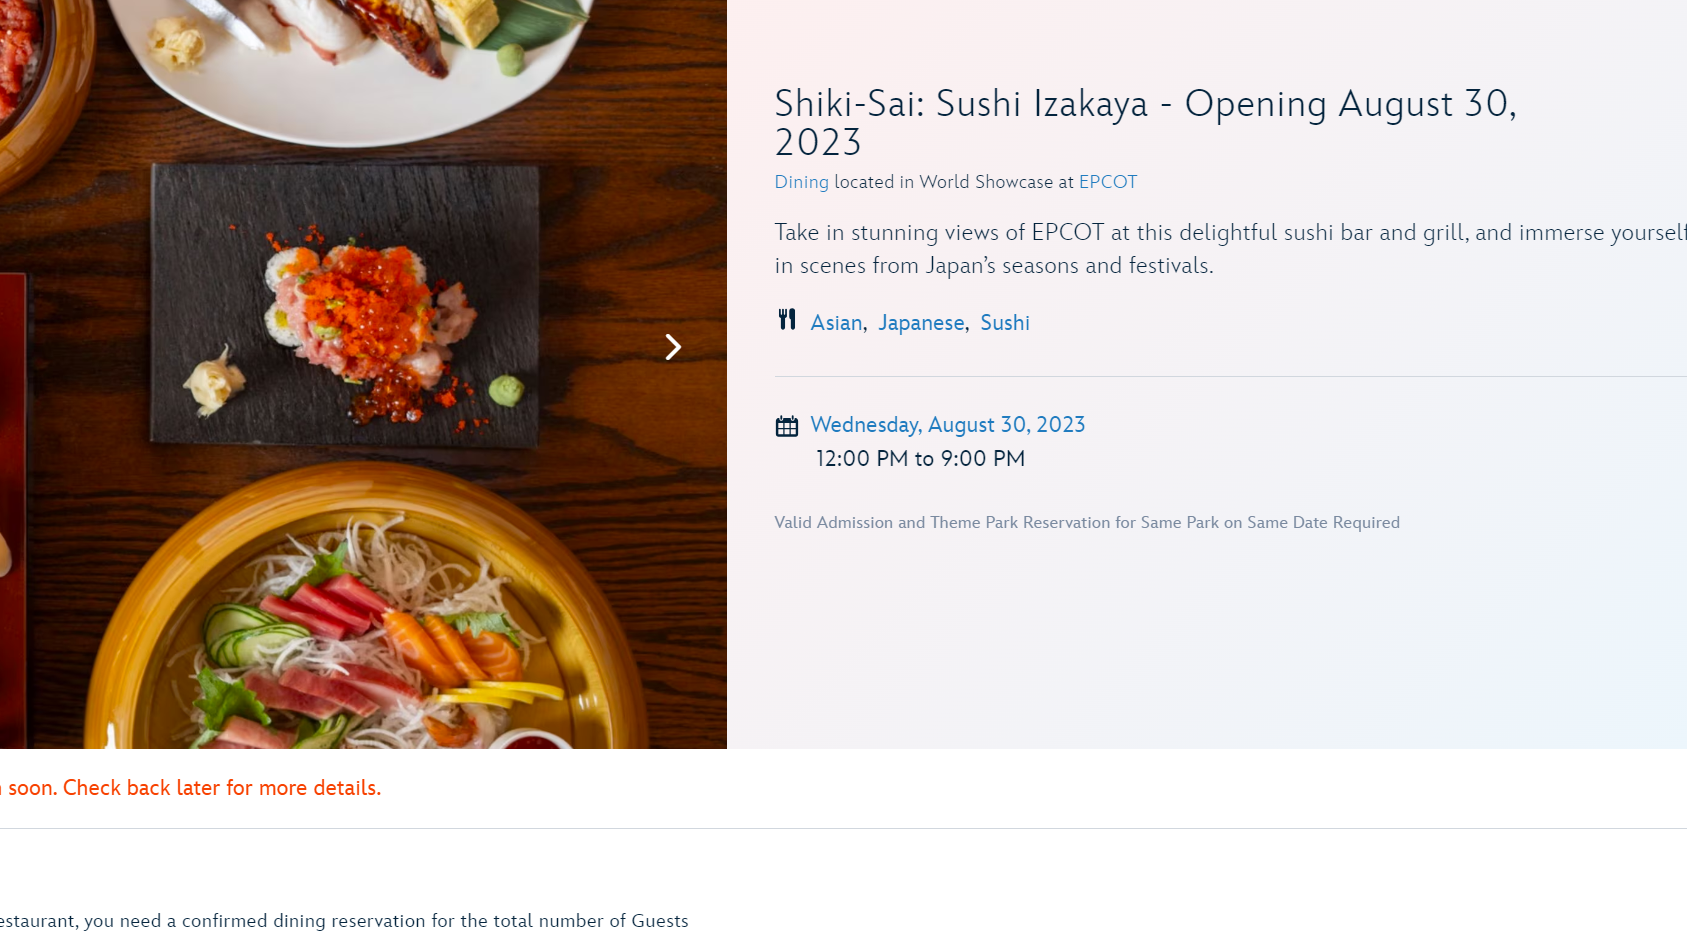Click the next photo chevron arrow
Viewport: 1687px width, 932px height.
[673, 347]
